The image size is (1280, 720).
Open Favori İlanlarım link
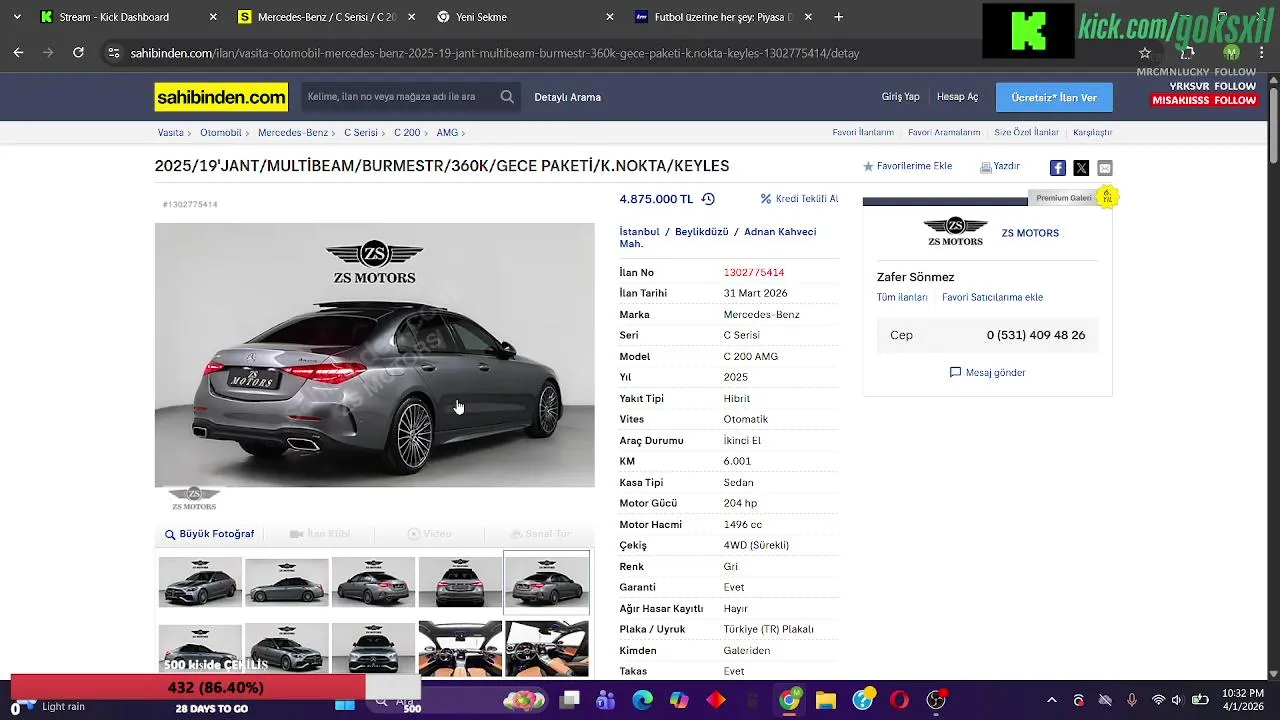click(863, 132)
